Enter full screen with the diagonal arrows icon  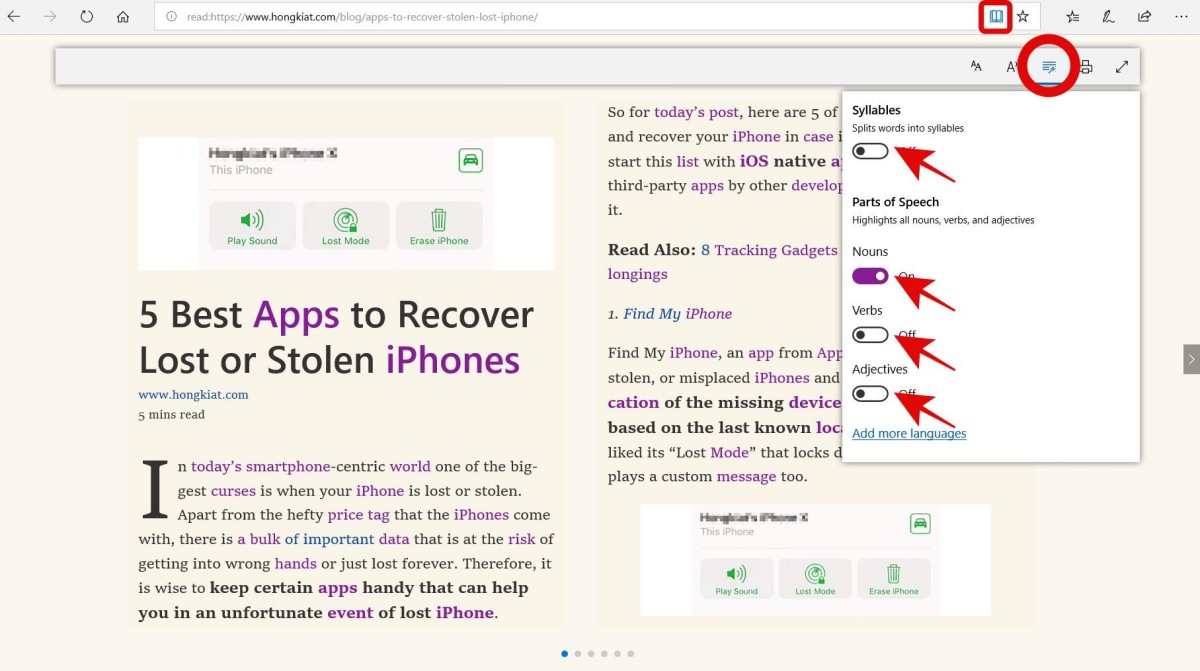click(1122, 66)
